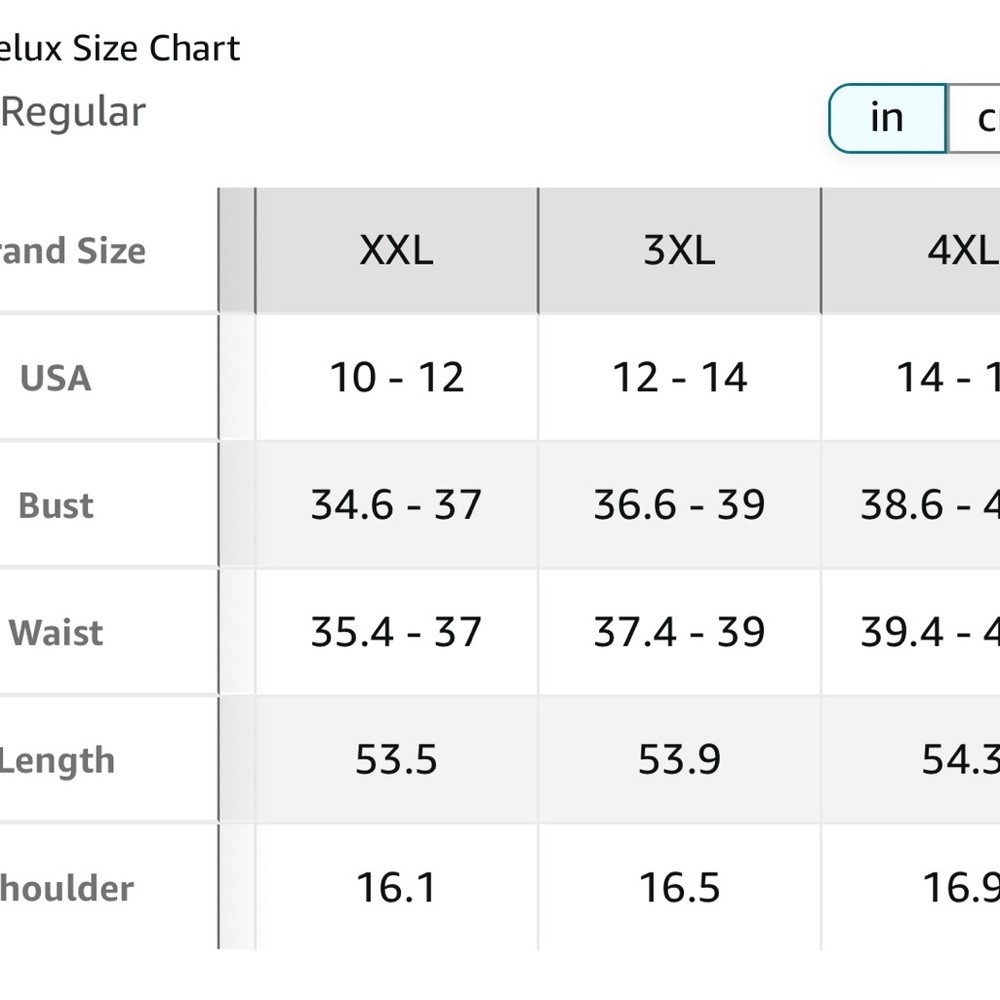Click XXL USA size 10 - 12 cell
The image size is (1000, 1000).
[397, 377]
